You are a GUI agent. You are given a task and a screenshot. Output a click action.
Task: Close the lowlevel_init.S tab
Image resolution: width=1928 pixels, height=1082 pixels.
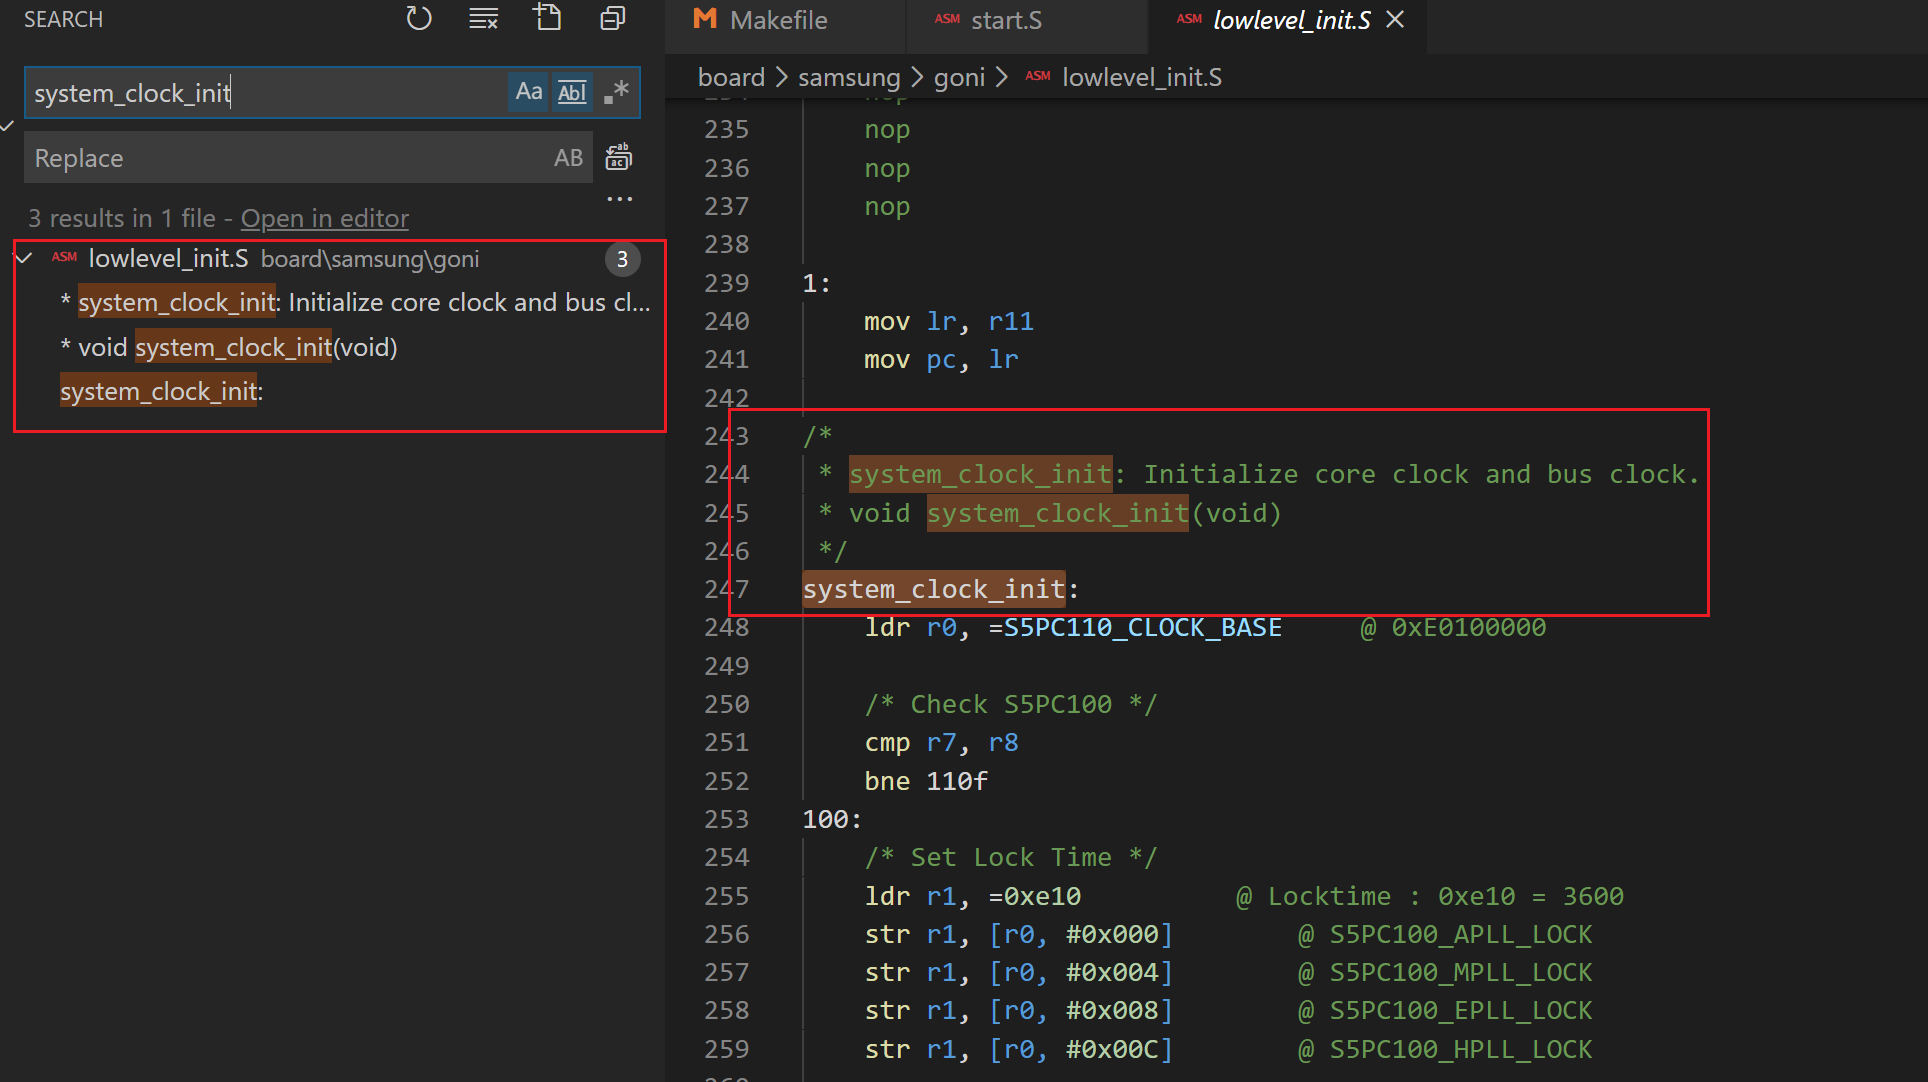tap(1396, 19)
